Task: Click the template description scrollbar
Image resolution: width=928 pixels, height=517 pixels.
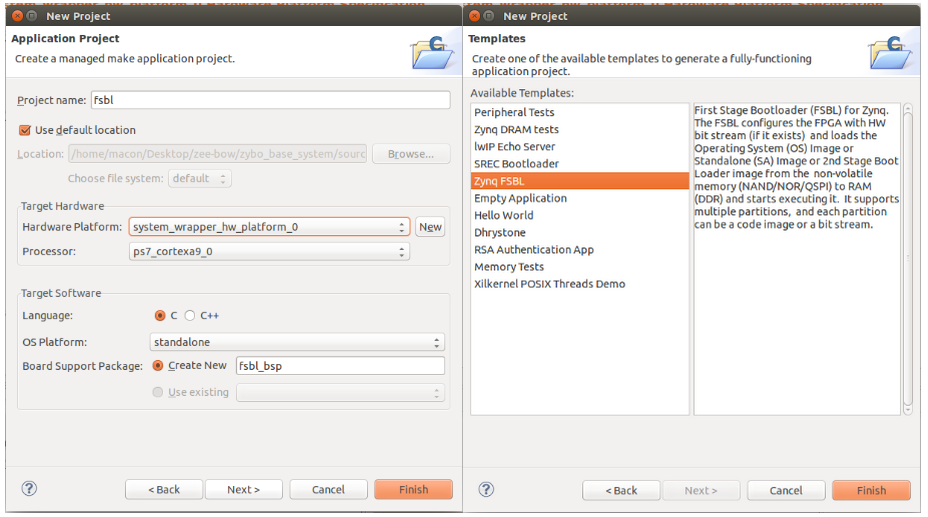Action: [x=908, y=259]
